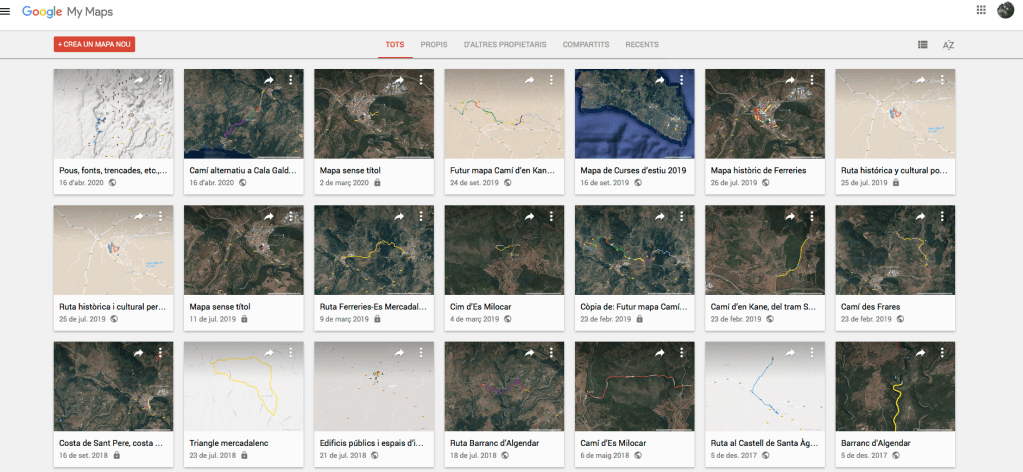Open more options for Ruta Ferreries-Es Mercadal map

coord(421,216)
